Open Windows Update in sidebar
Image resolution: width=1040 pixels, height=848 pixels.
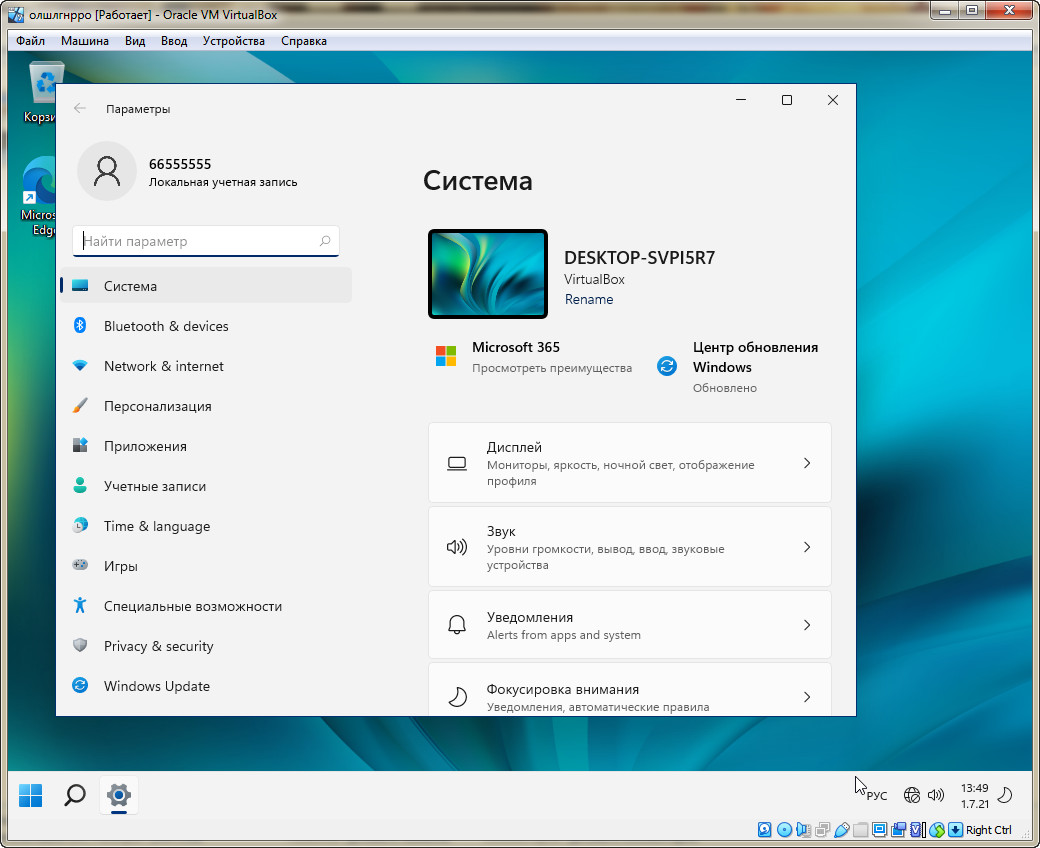pyautogui.click(x=156, y=686)
